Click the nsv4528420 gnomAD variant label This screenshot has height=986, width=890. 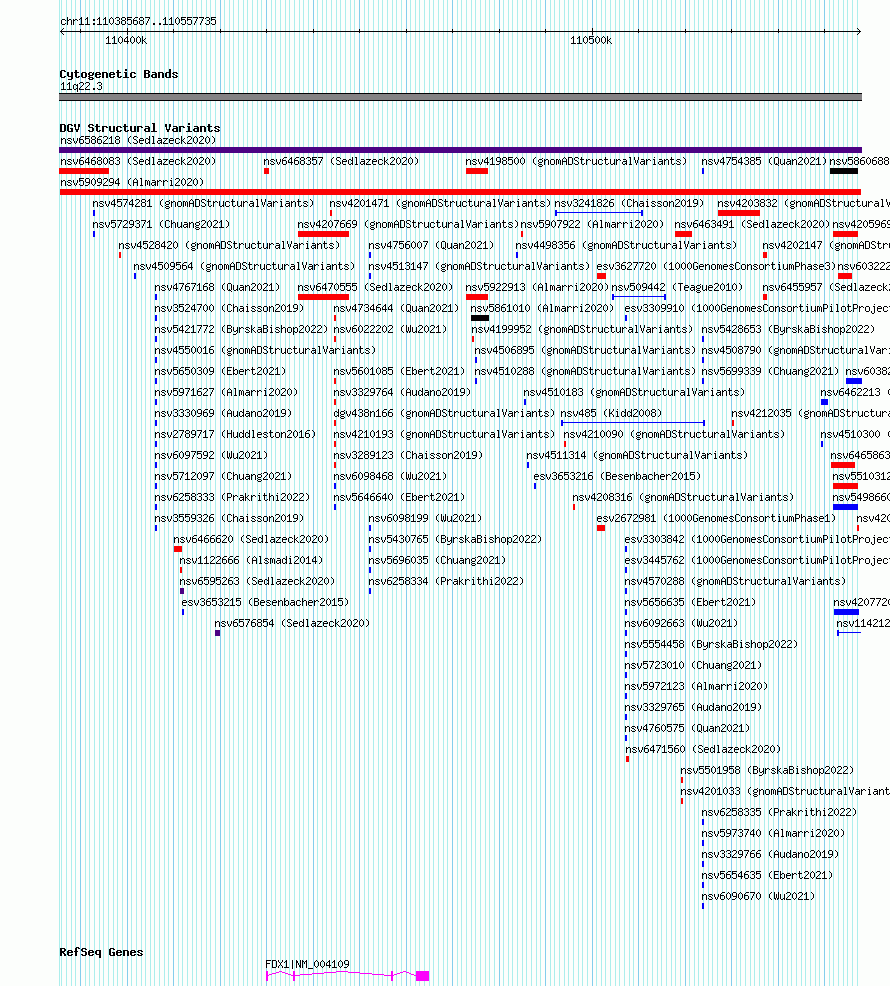click(x=229, y=245)
